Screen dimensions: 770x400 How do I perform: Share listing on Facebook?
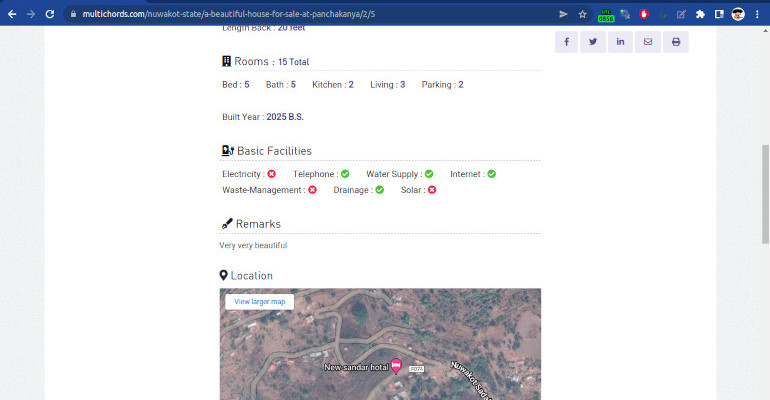tap(566, 42)
